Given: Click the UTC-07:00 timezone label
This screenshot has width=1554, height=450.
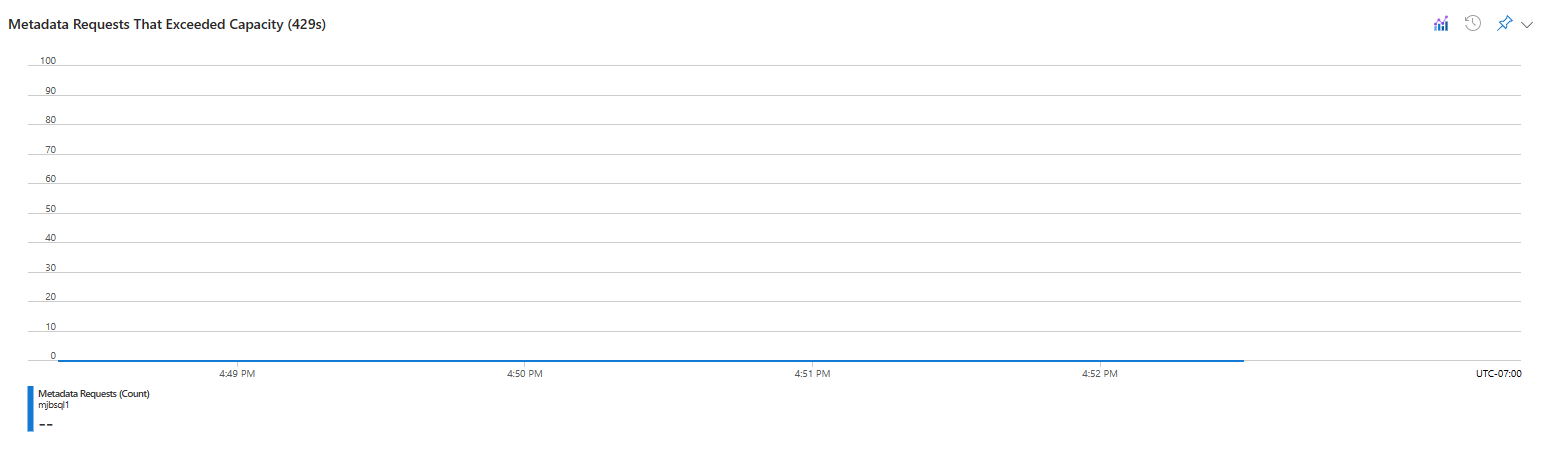Looking at the screenshot, I should point(1498,374).
